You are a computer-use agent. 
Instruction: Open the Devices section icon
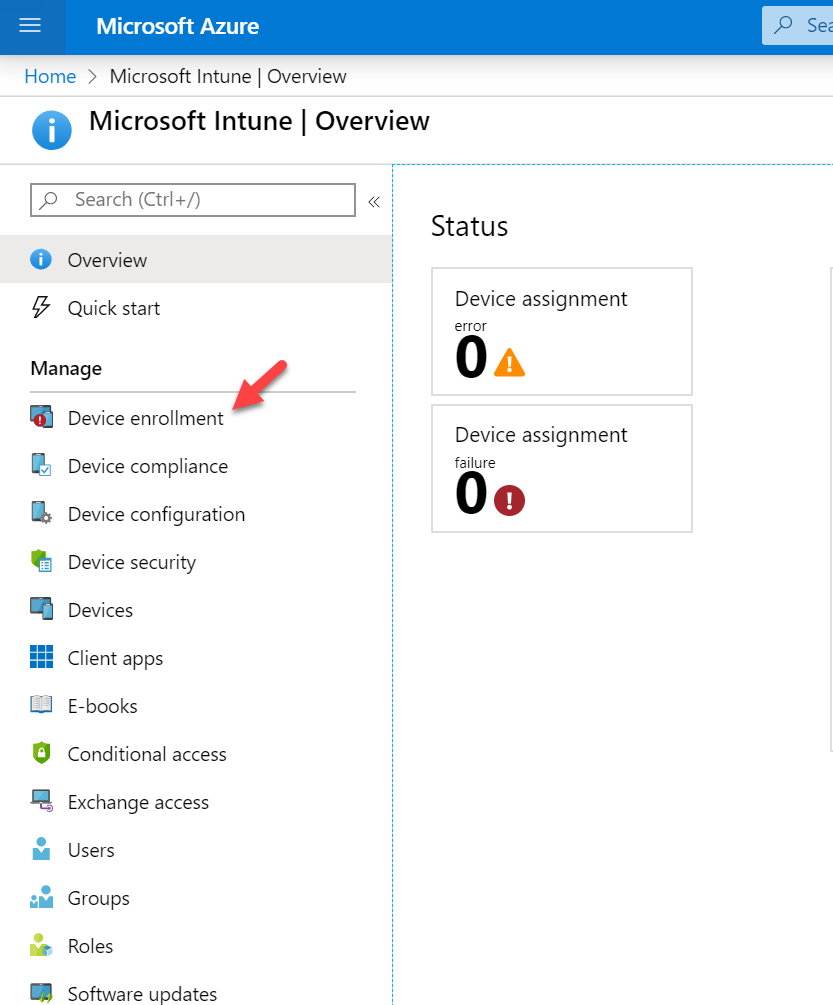[x=42, y=610]
